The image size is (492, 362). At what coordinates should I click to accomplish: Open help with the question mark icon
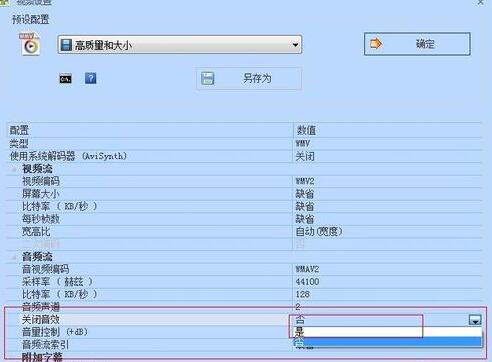click(x=90, y=78)
